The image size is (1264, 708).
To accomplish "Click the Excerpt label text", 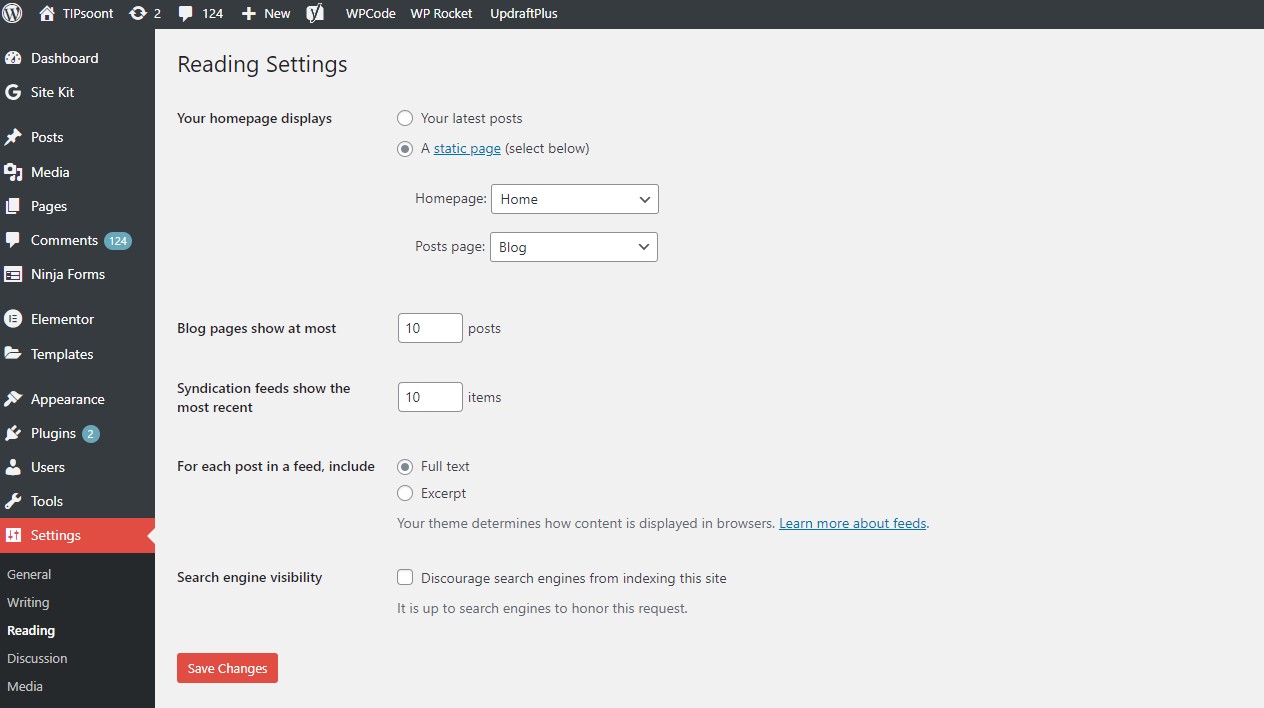I will pos(444,493).
